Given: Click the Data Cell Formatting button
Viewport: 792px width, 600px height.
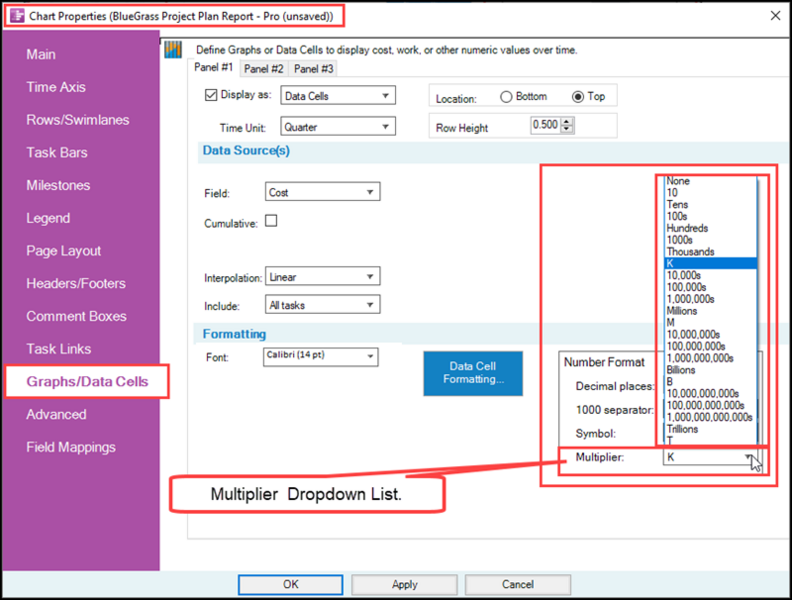Looking at the screenshot, I should click(473, 373).
